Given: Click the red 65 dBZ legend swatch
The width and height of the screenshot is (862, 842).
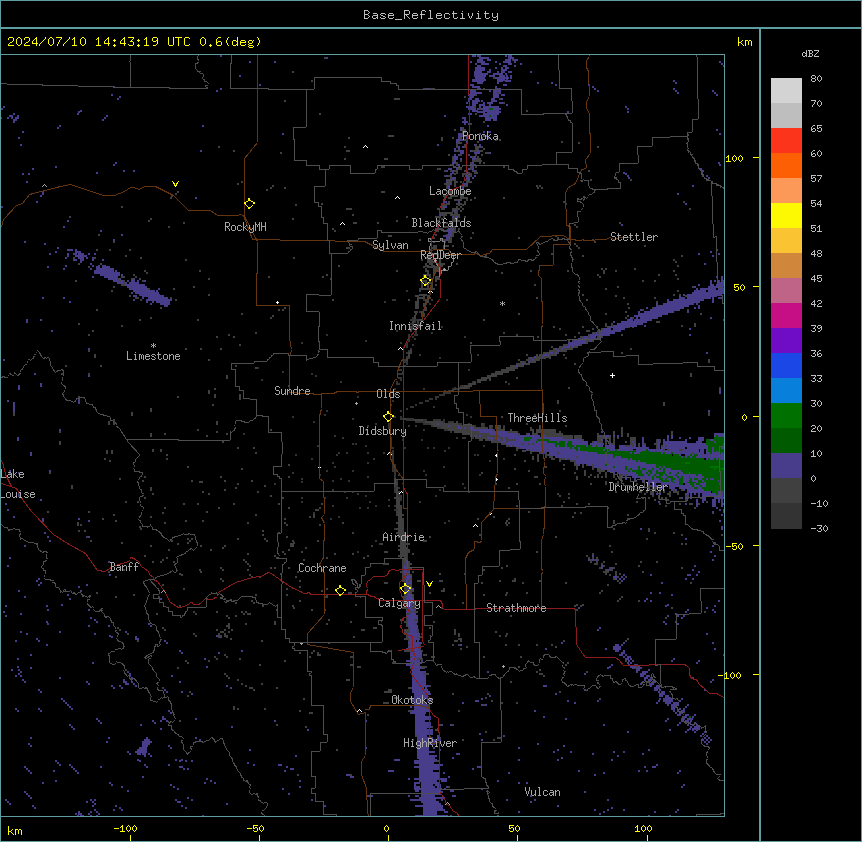Looking at the screenshot, I should point(786,141).
